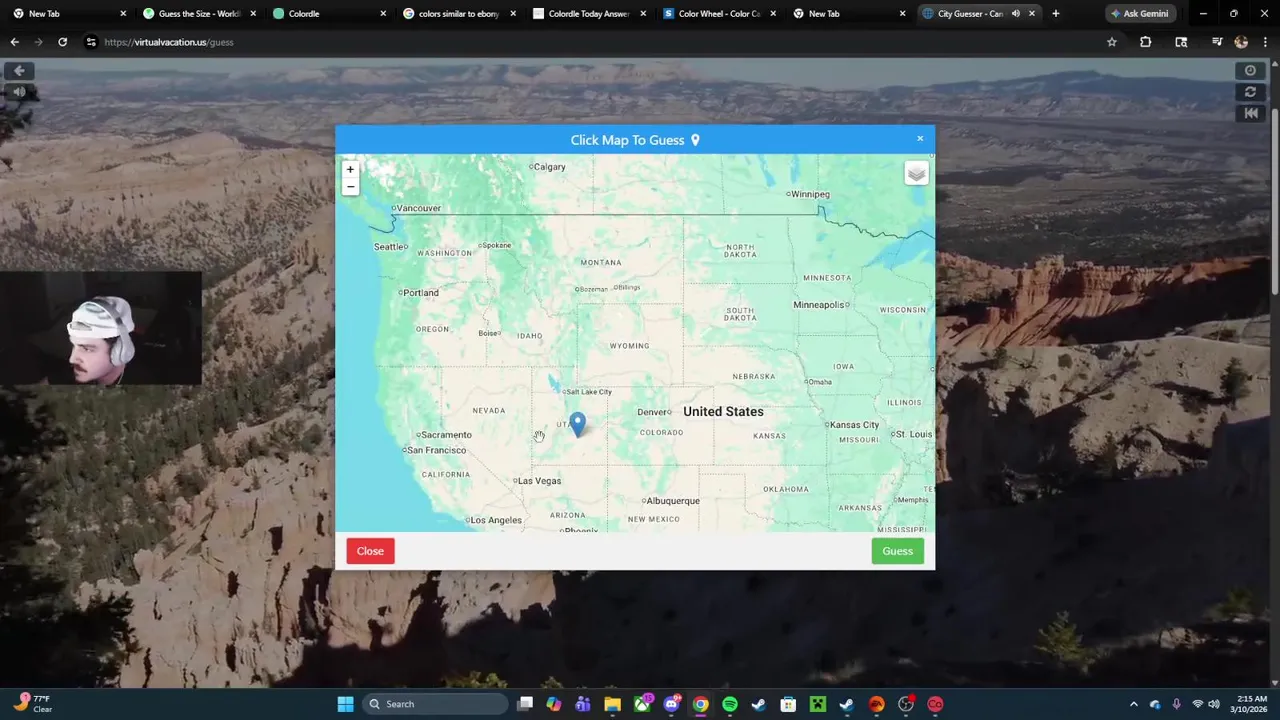
Task: Click the skip-to-start overlay icon
Action: 1250,113
